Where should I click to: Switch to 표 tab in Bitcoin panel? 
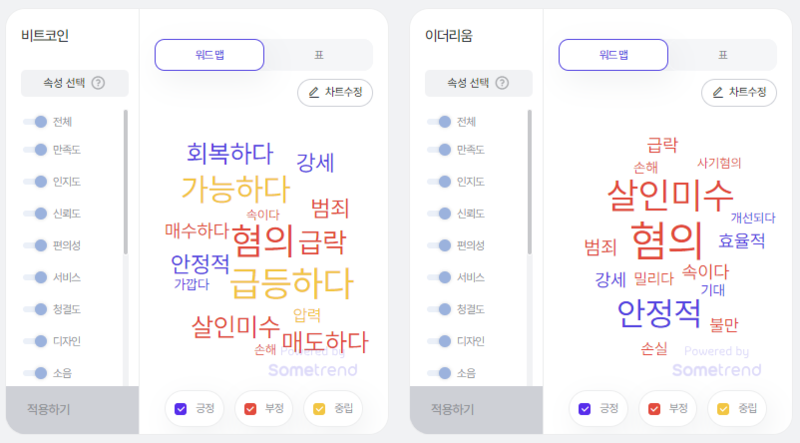tap(319, 55)
